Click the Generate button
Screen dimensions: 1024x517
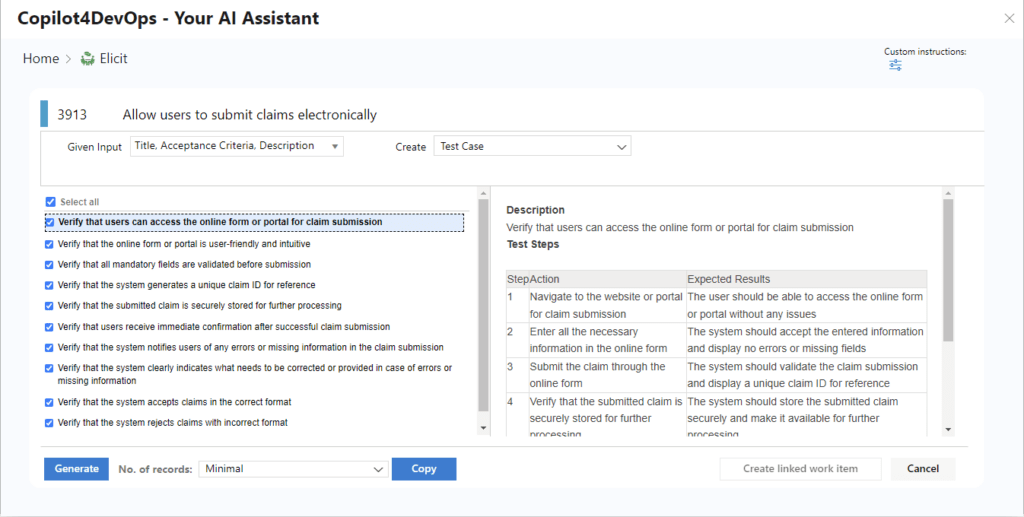pos(76,469)
